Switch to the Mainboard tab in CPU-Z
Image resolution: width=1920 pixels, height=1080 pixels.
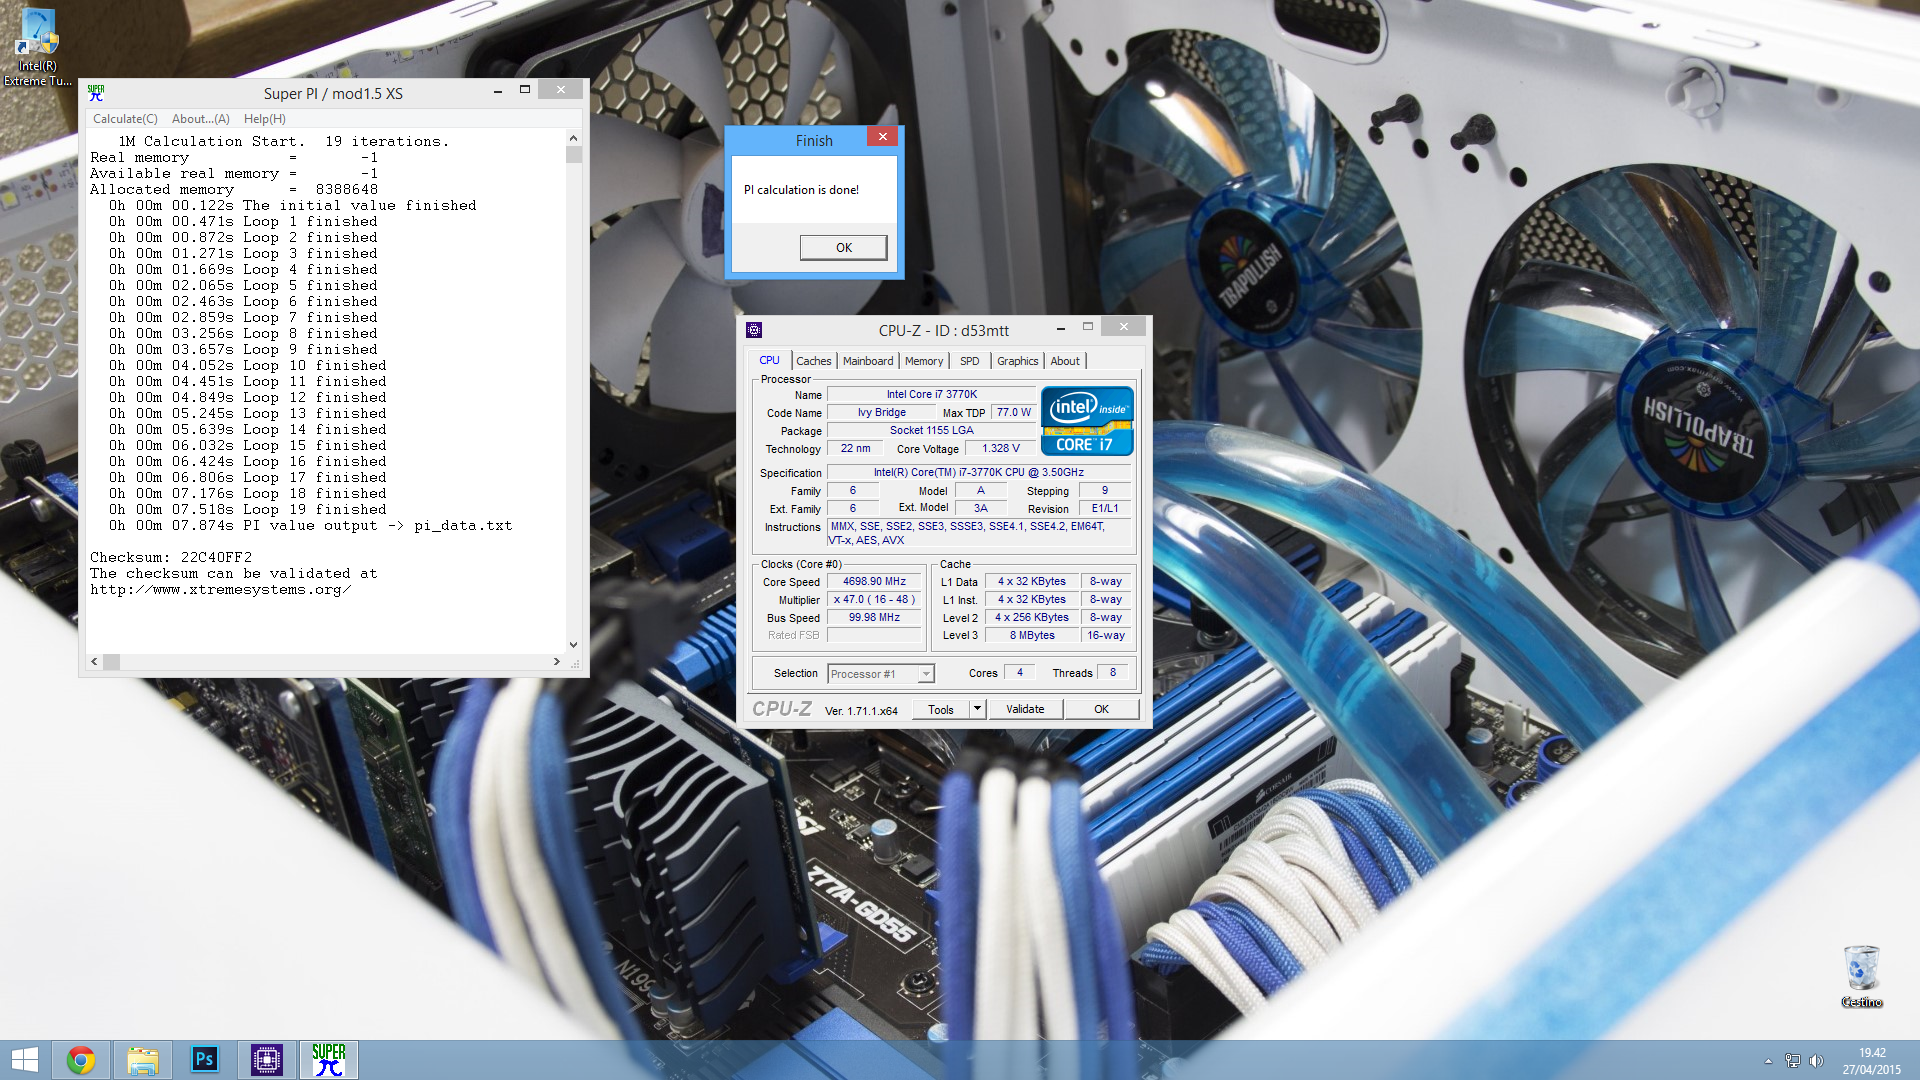coord(868,361)
